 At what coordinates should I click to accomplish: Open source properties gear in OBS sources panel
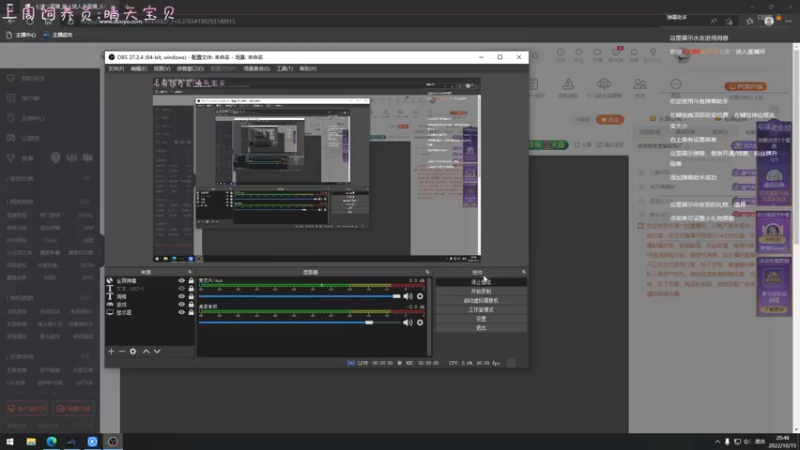coord(133,351)
